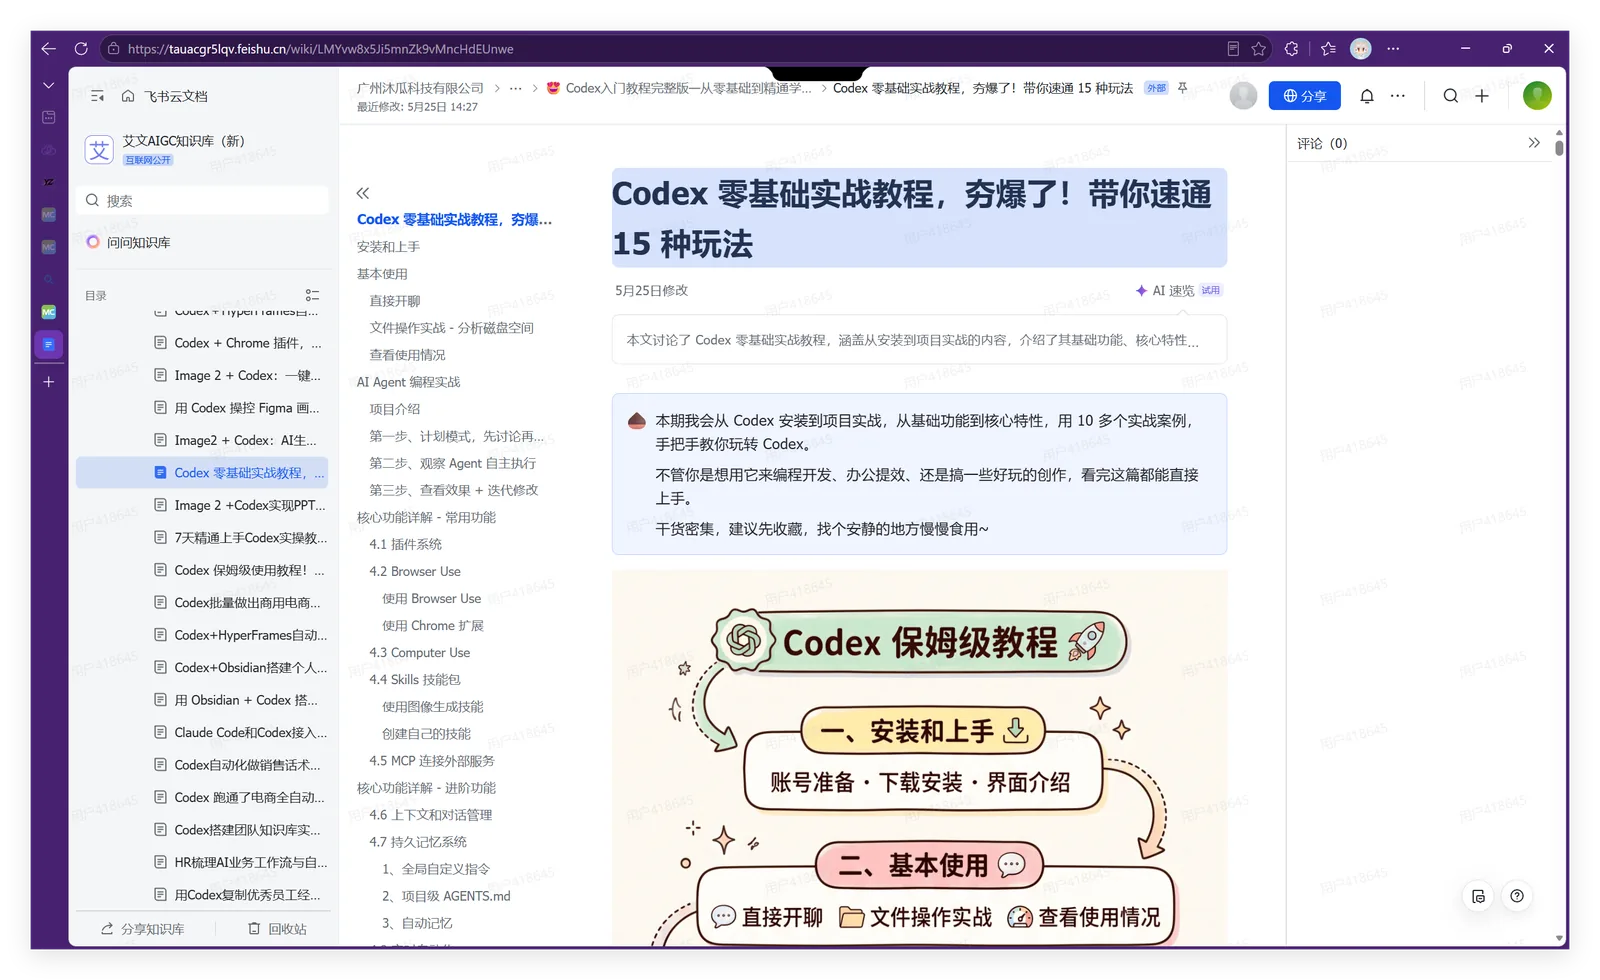
Task: Click the blue 分享 button
Action: (1304, 96)
